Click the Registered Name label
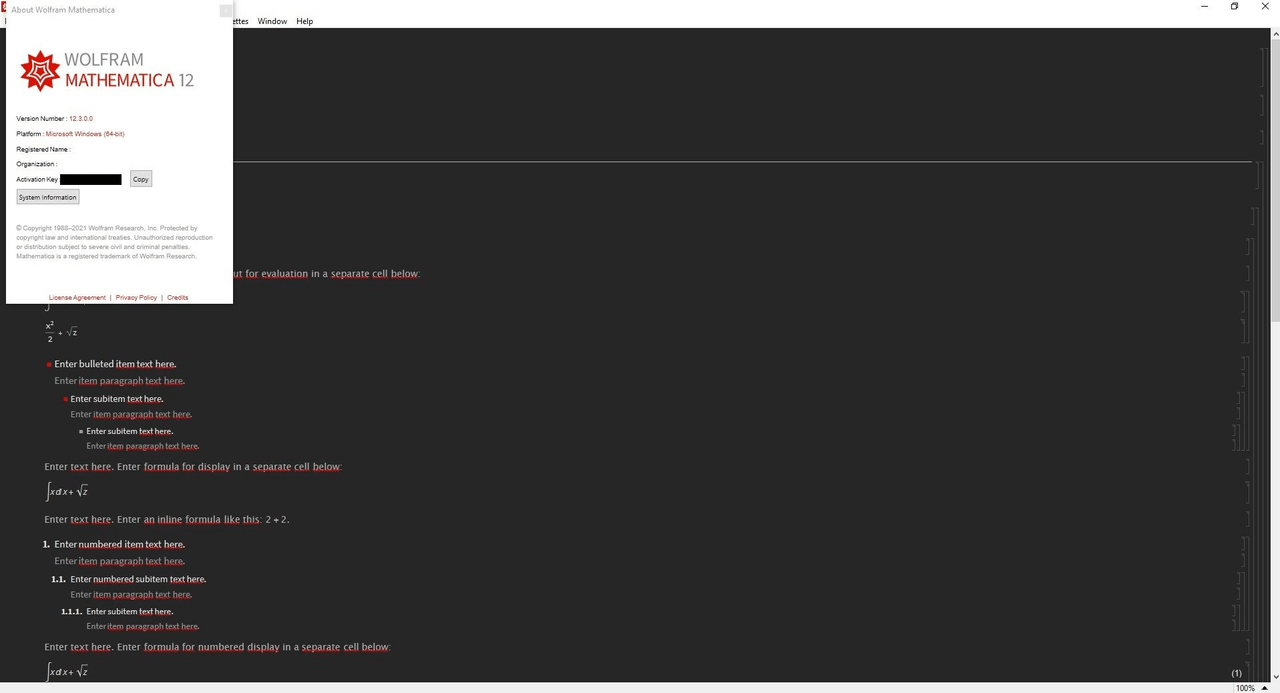The height and width of the screenshot is (693, 1280). tap(43, 149)
